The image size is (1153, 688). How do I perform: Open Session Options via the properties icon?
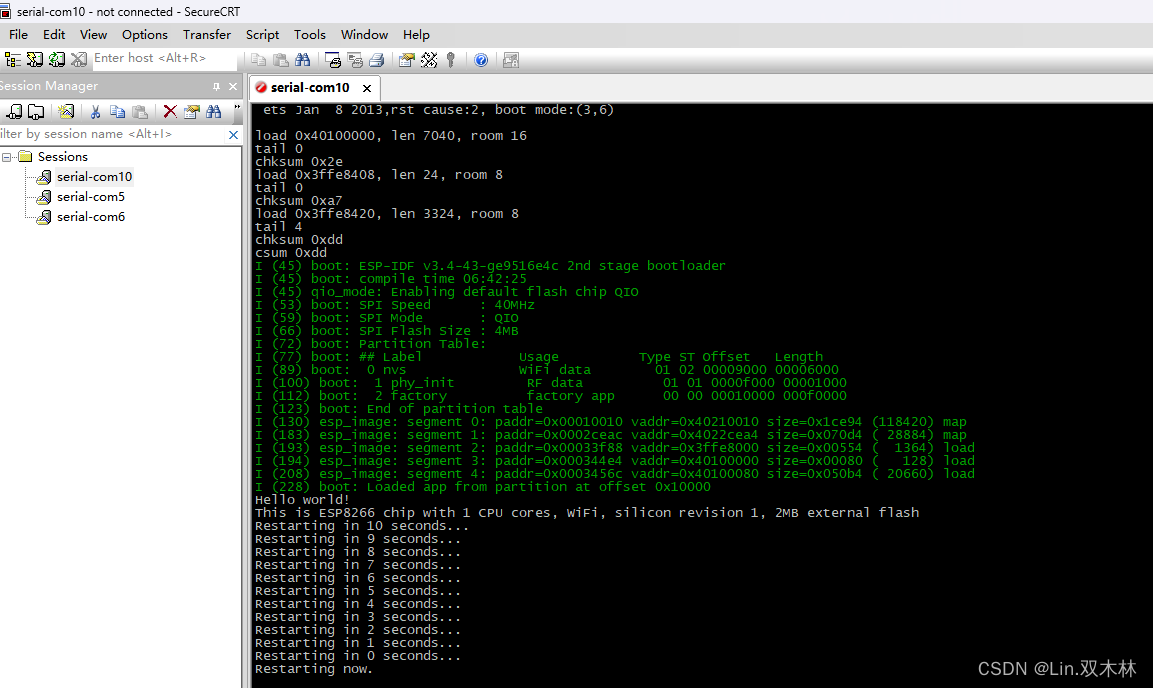point(408,60)
